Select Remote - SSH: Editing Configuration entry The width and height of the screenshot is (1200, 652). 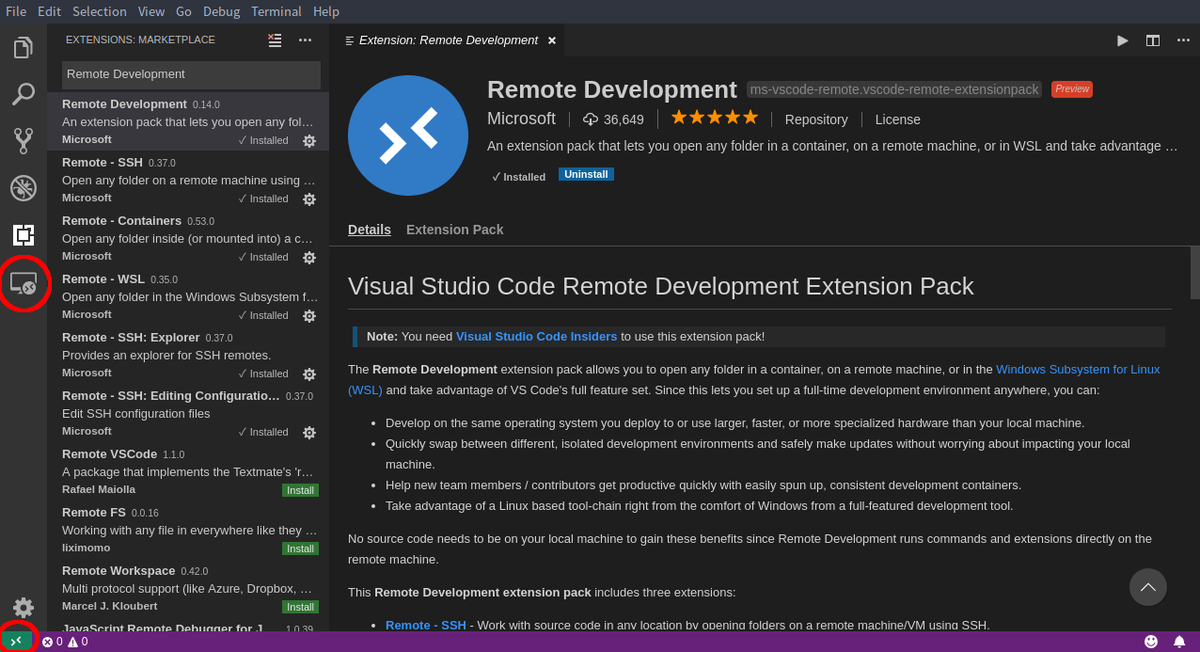pos(188,413)
